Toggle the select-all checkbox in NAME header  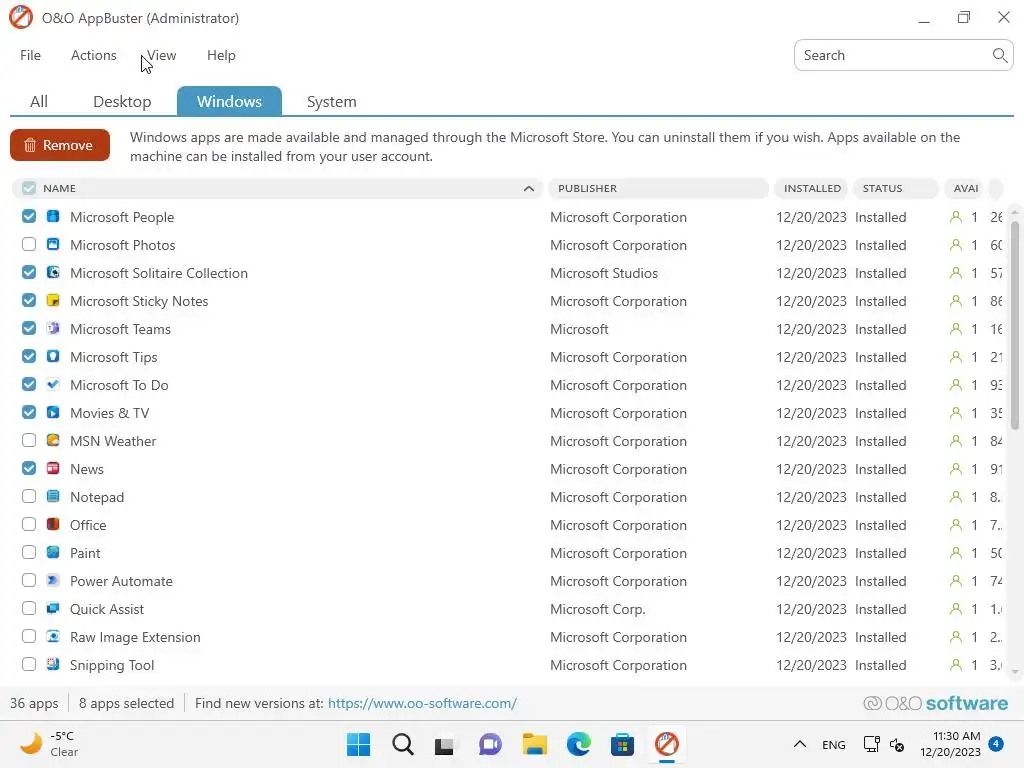click(29, 188)
